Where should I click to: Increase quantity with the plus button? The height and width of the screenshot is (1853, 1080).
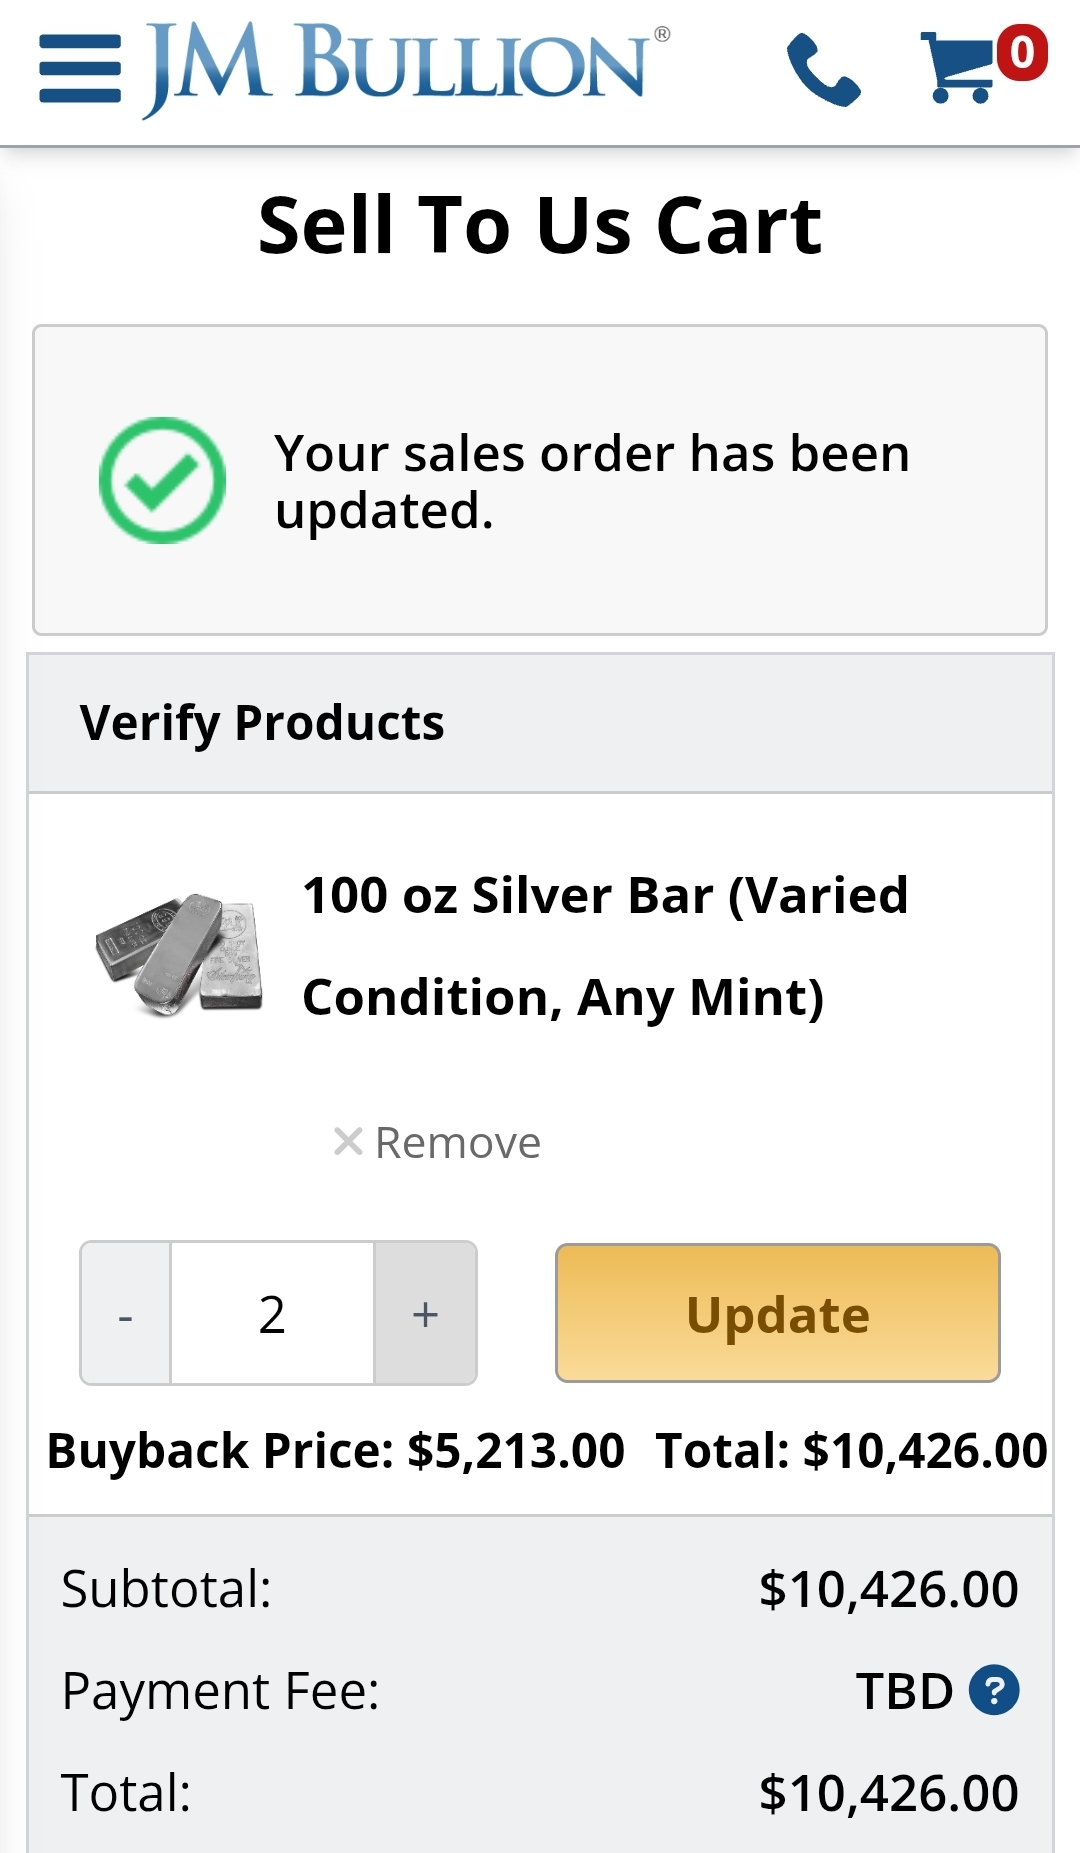(425, 1314)
